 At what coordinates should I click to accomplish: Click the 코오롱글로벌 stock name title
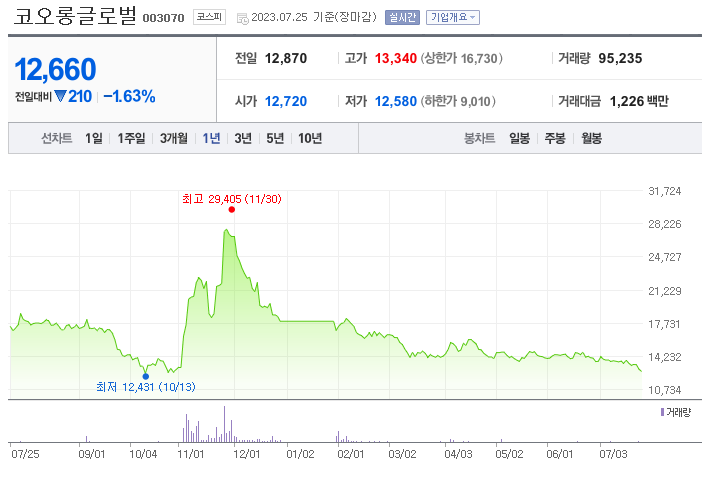(75, 16)
